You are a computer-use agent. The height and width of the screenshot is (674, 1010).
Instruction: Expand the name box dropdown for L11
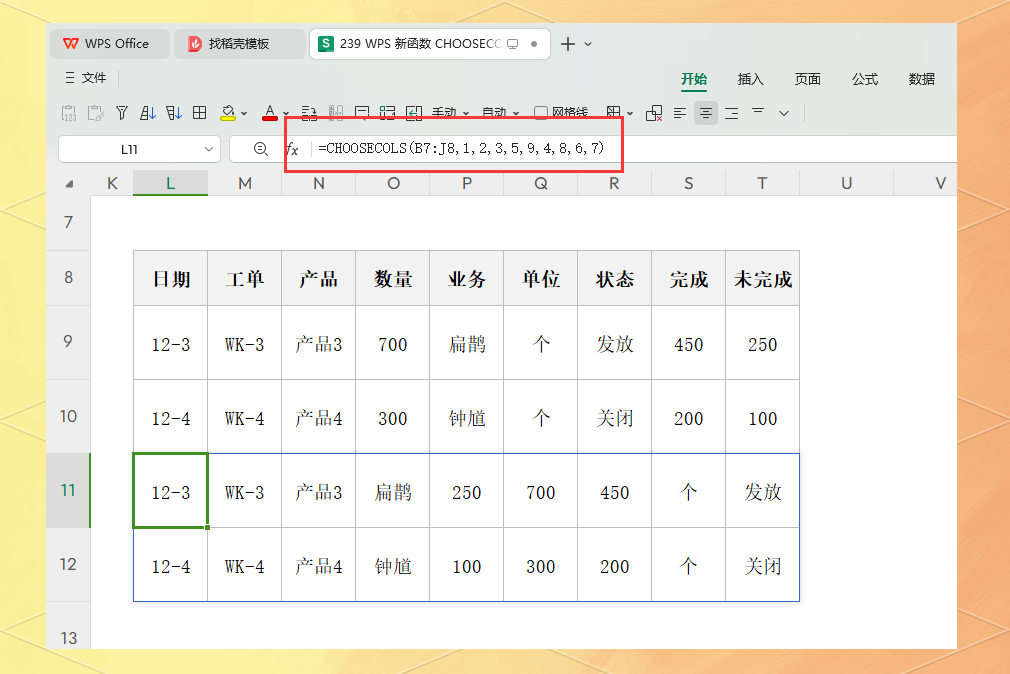click(x=209, y=149)
